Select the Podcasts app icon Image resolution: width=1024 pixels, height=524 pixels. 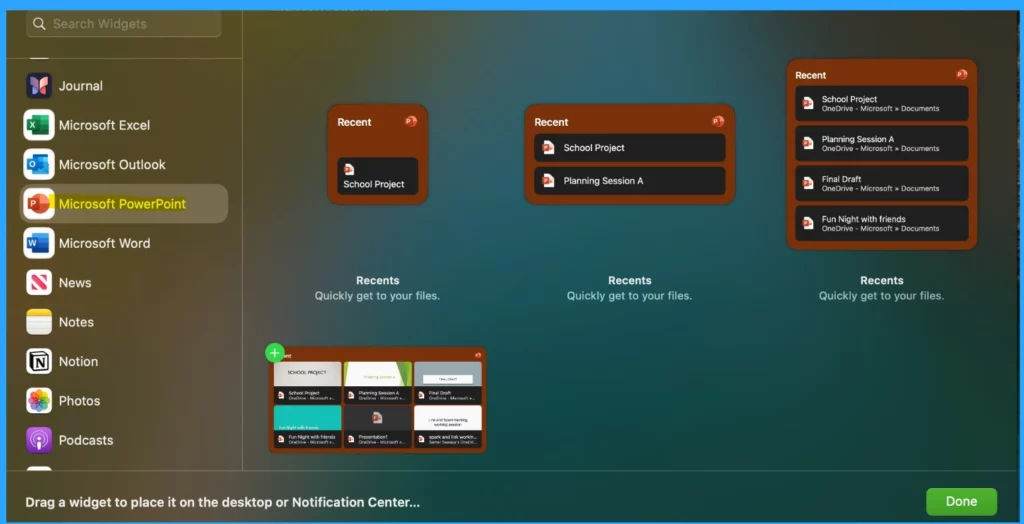(39, 440)
